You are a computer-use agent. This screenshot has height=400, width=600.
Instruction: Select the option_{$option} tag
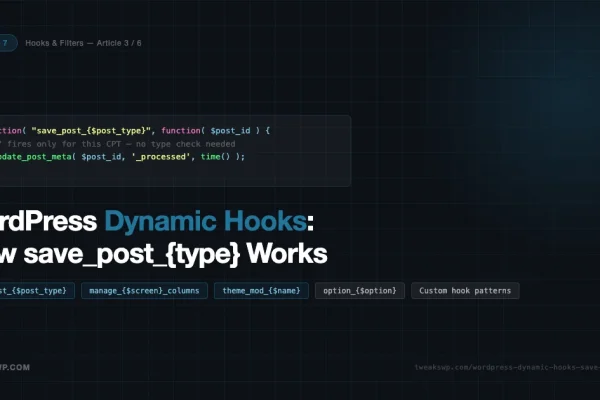[360, 291]
